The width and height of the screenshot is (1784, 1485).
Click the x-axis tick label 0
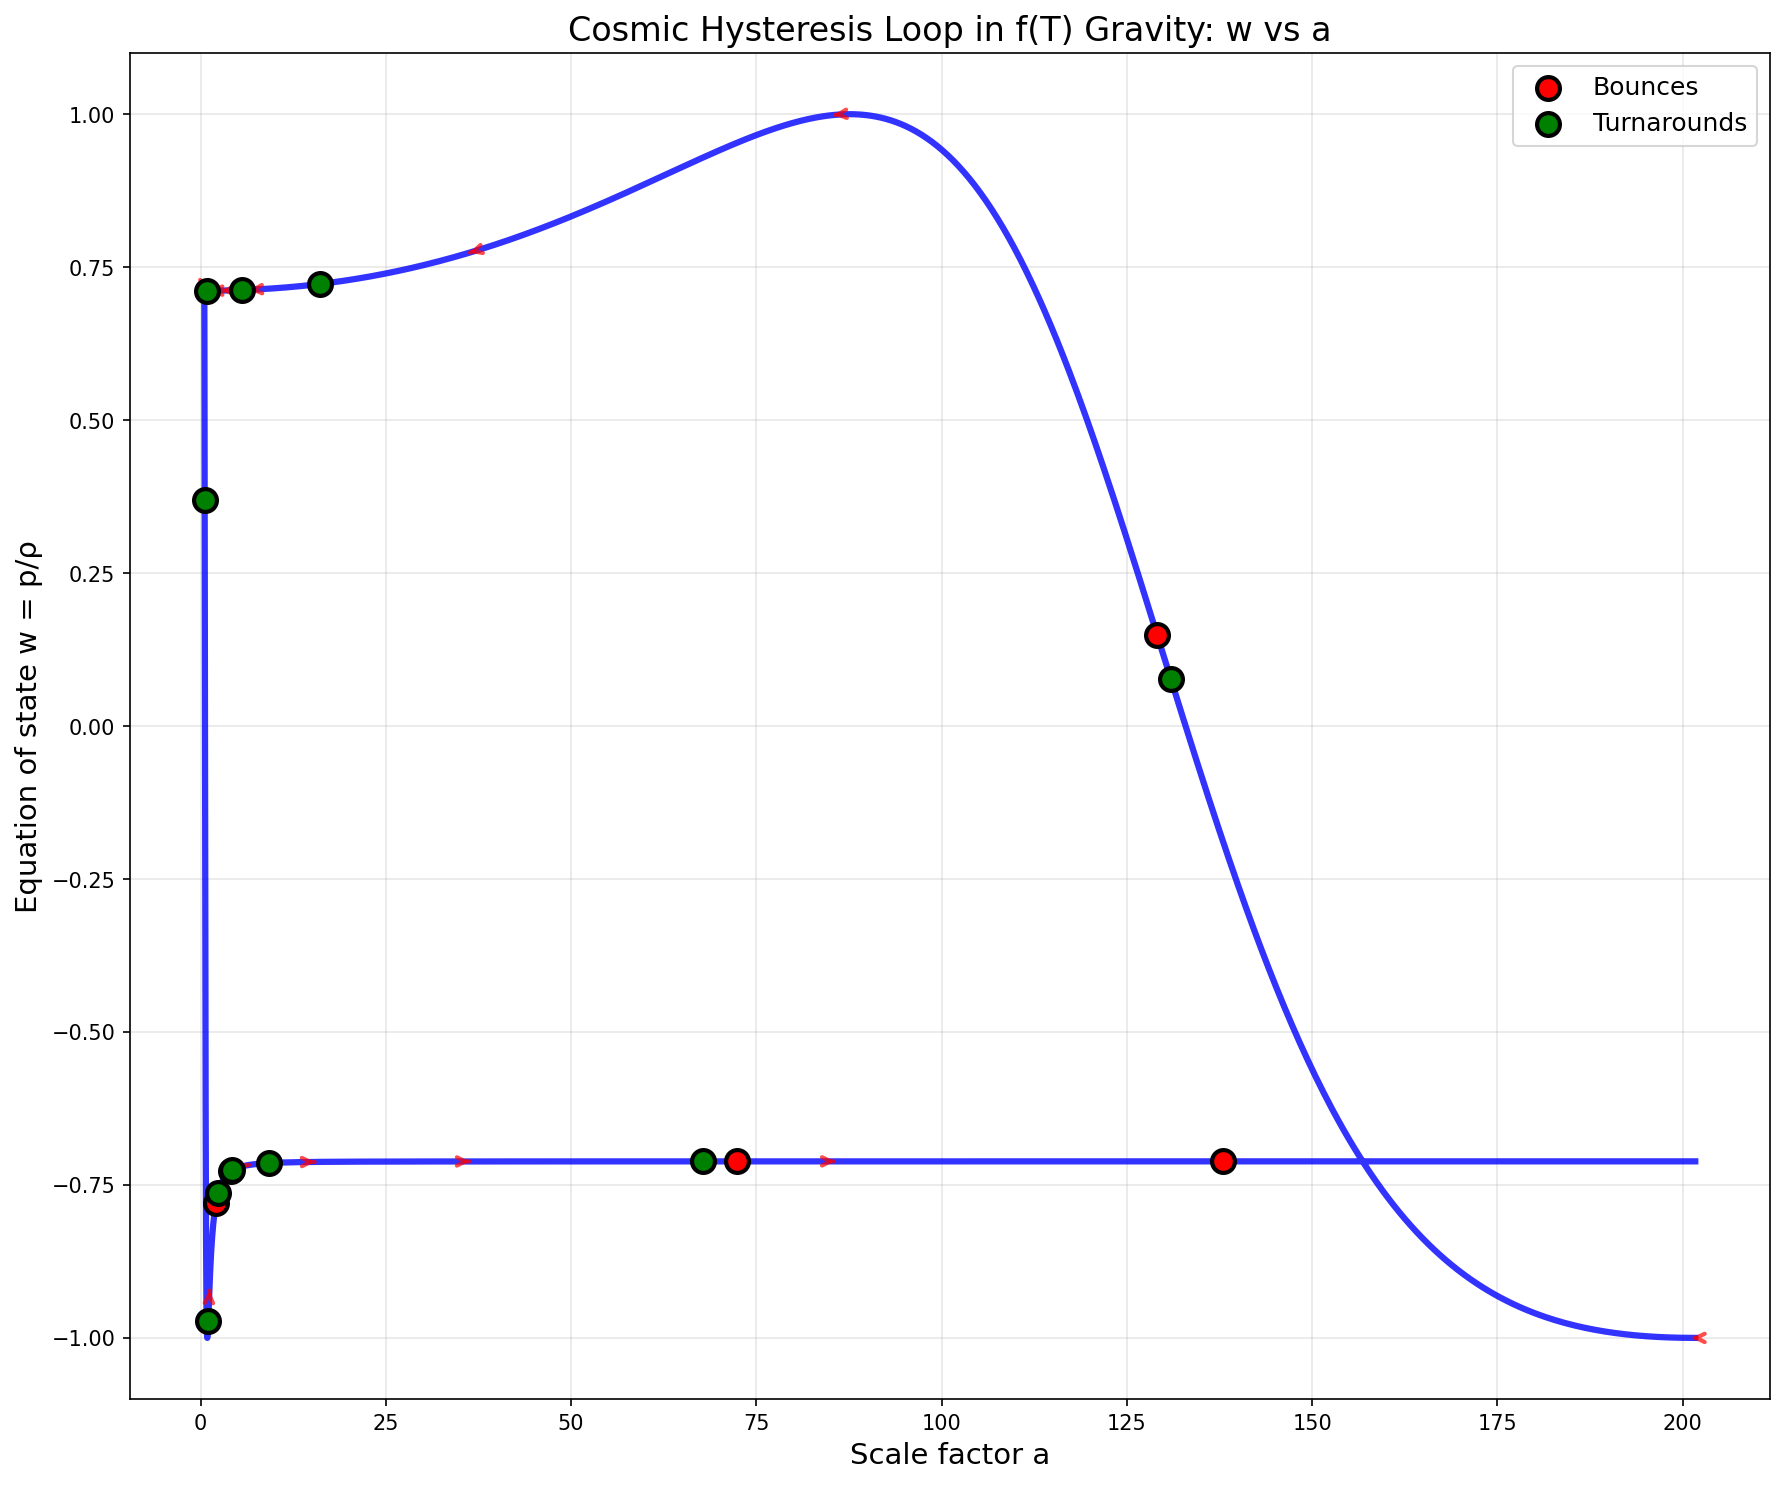(x=200, y=1421)
